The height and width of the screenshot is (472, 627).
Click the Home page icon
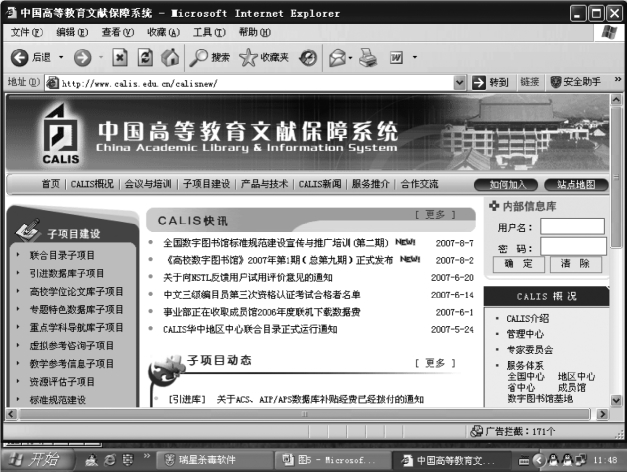pos(170,58)
